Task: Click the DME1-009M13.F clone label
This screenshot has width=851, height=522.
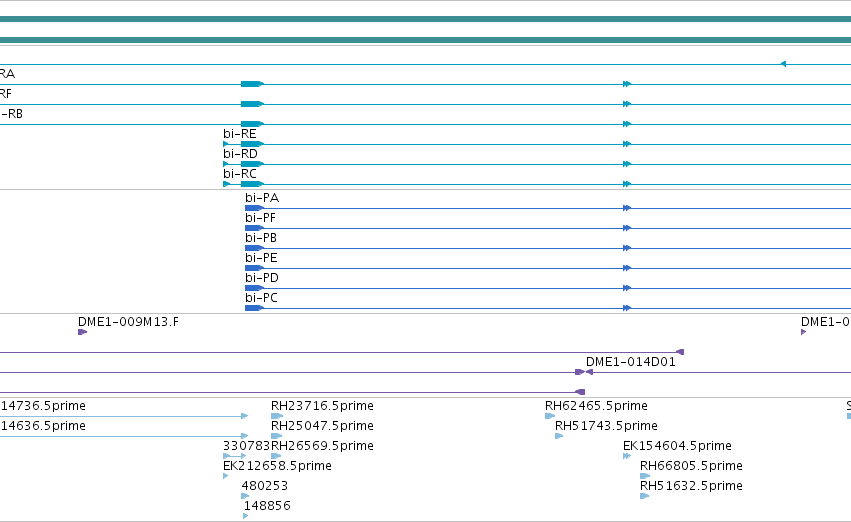Action: click(x=128, y=322)
